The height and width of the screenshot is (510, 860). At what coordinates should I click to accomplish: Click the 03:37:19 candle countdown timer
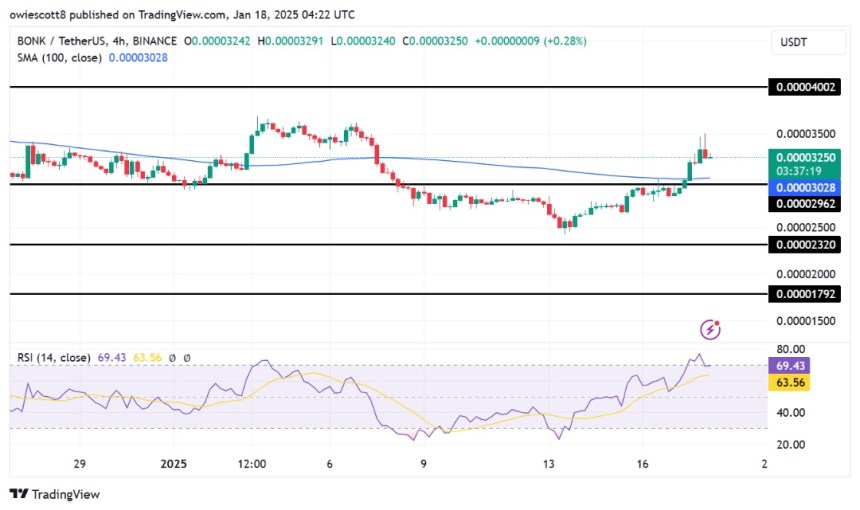[x=806, y=172]
